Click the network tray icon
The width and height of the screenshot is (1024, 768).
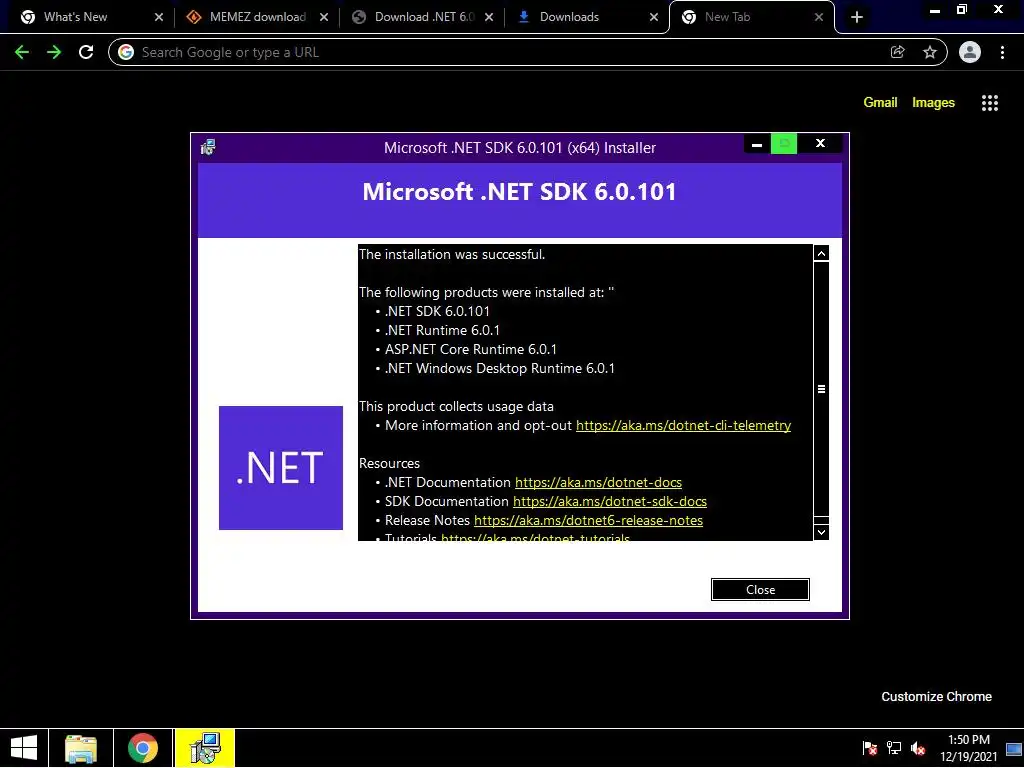(x=893, y=748)
